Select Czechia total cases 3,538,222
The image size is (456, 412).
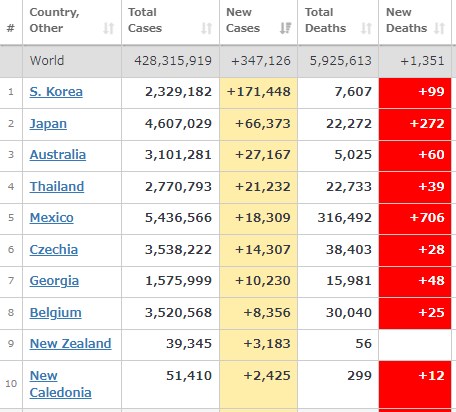(x=178, y=250)
